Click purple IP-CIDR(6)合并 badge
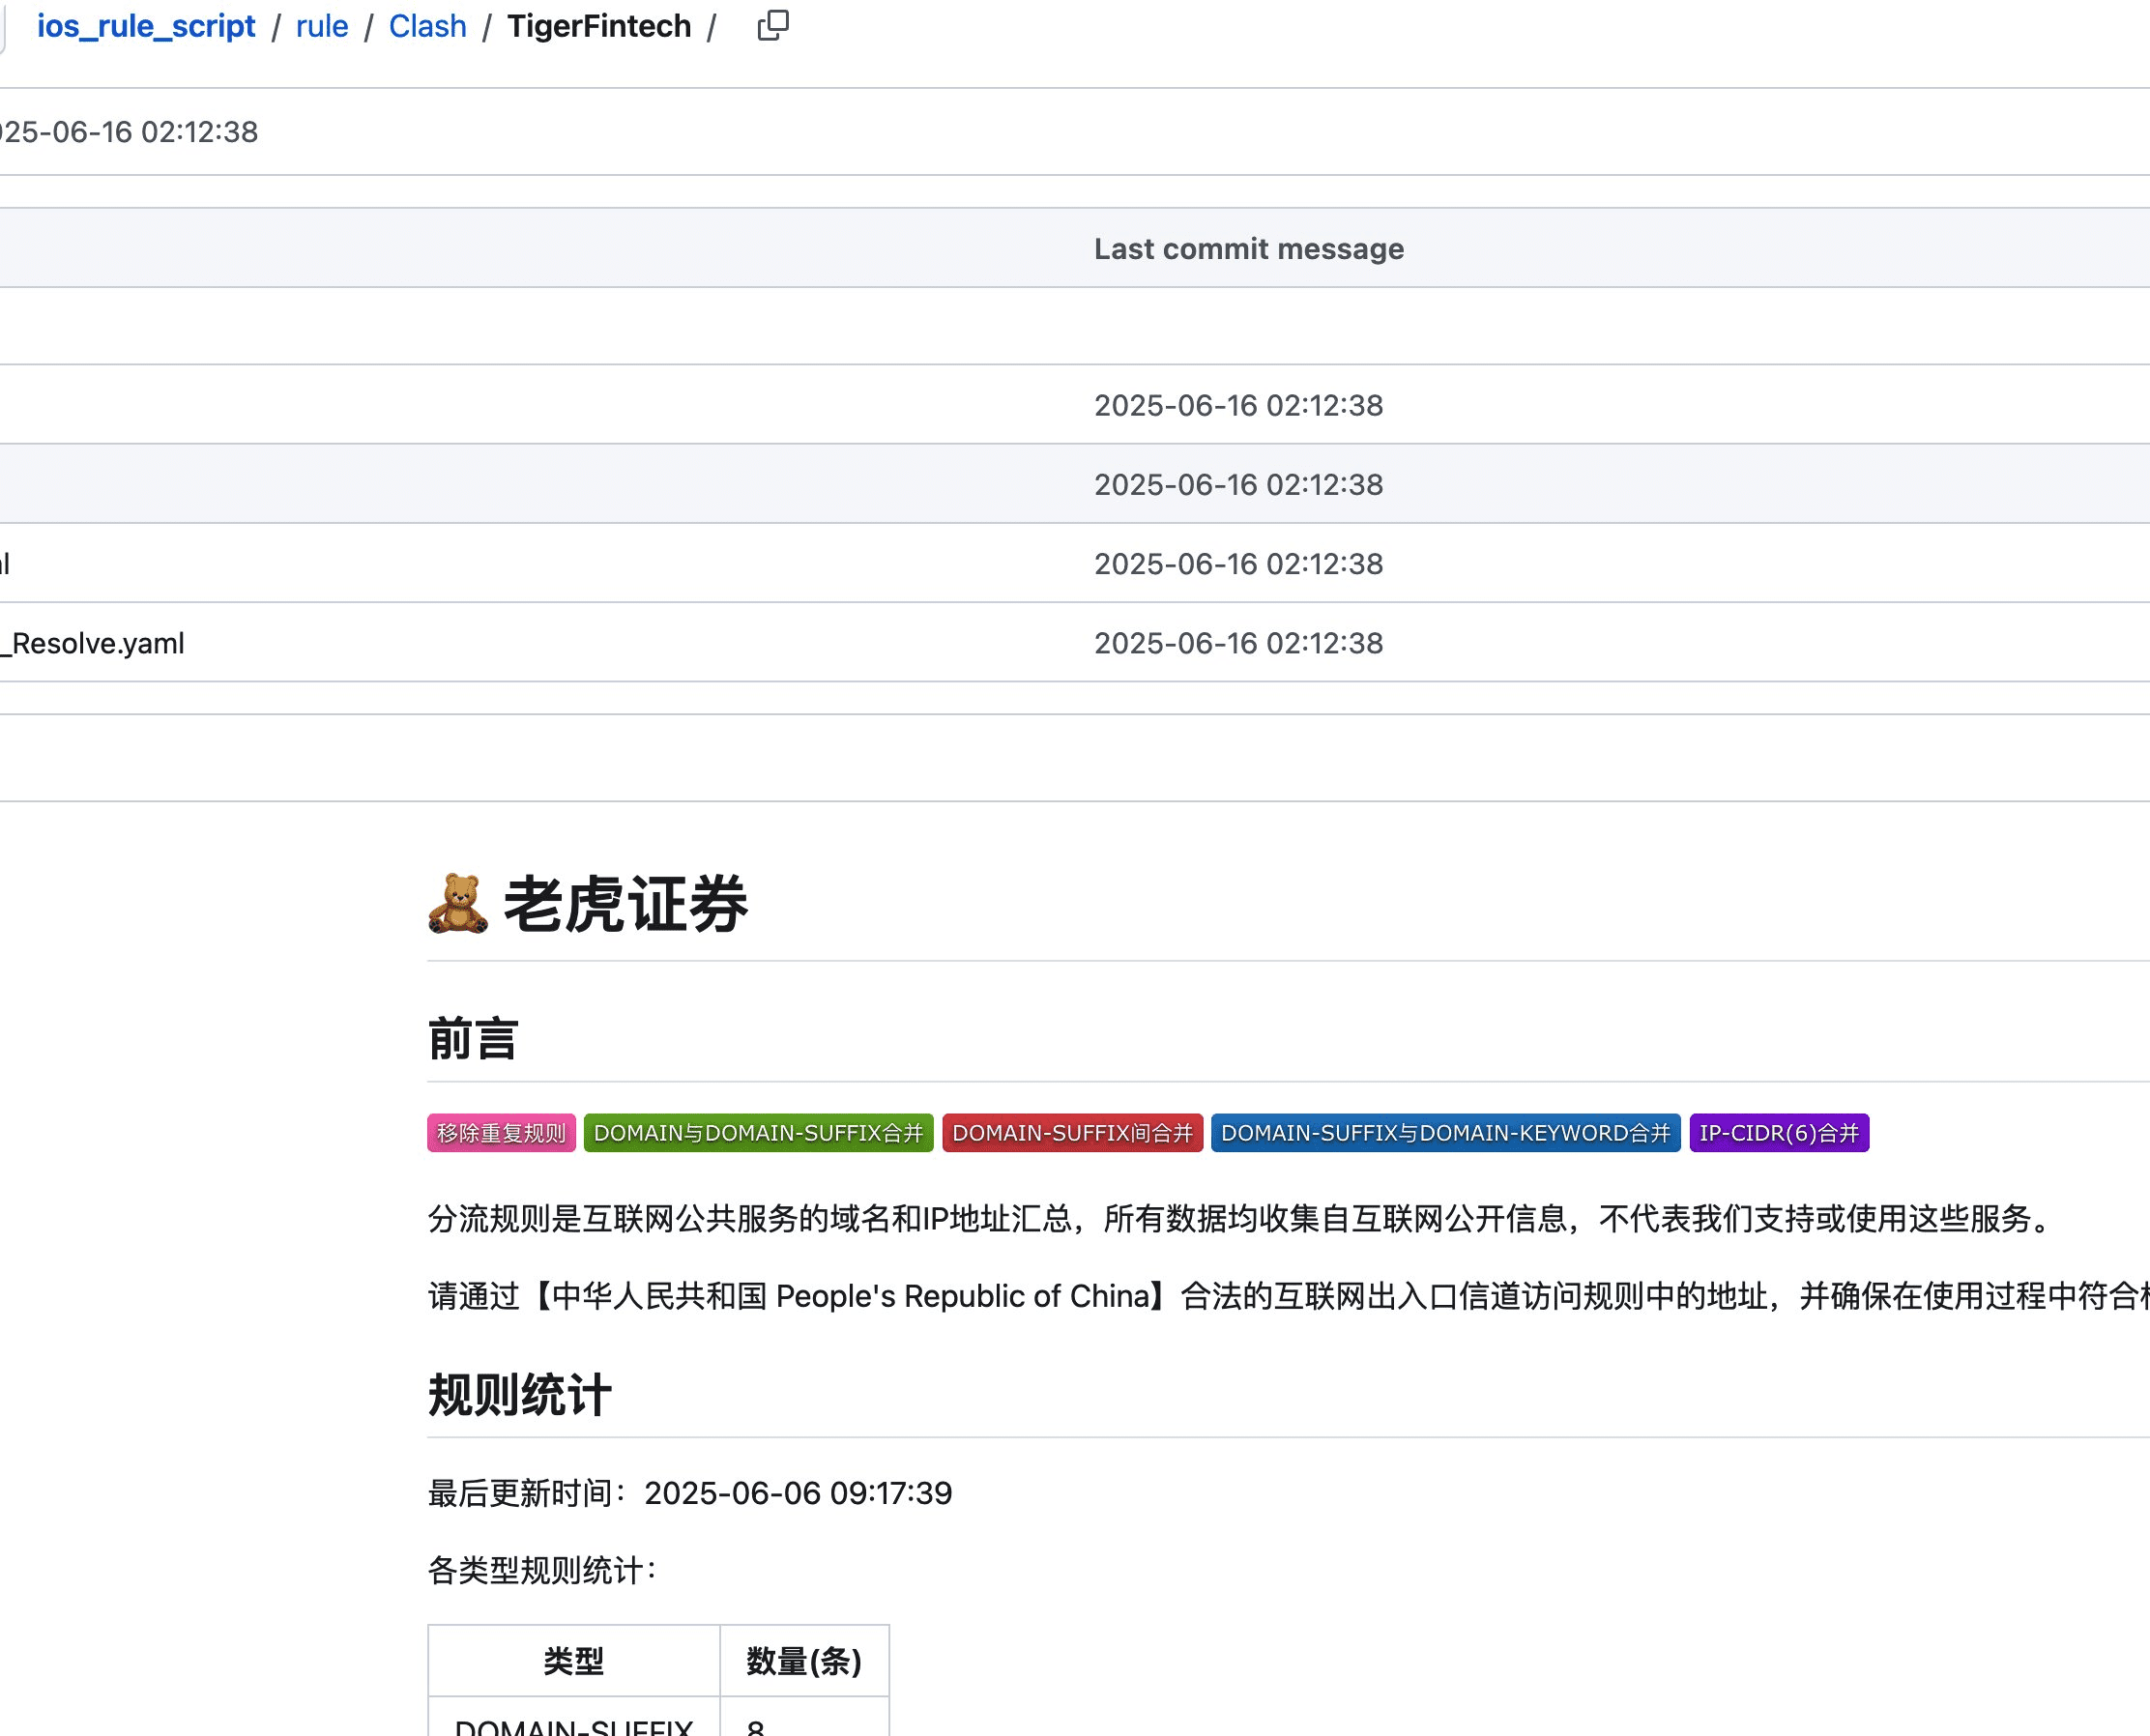This screenshot has width=2150, height=1736. coord(1779,1133)
